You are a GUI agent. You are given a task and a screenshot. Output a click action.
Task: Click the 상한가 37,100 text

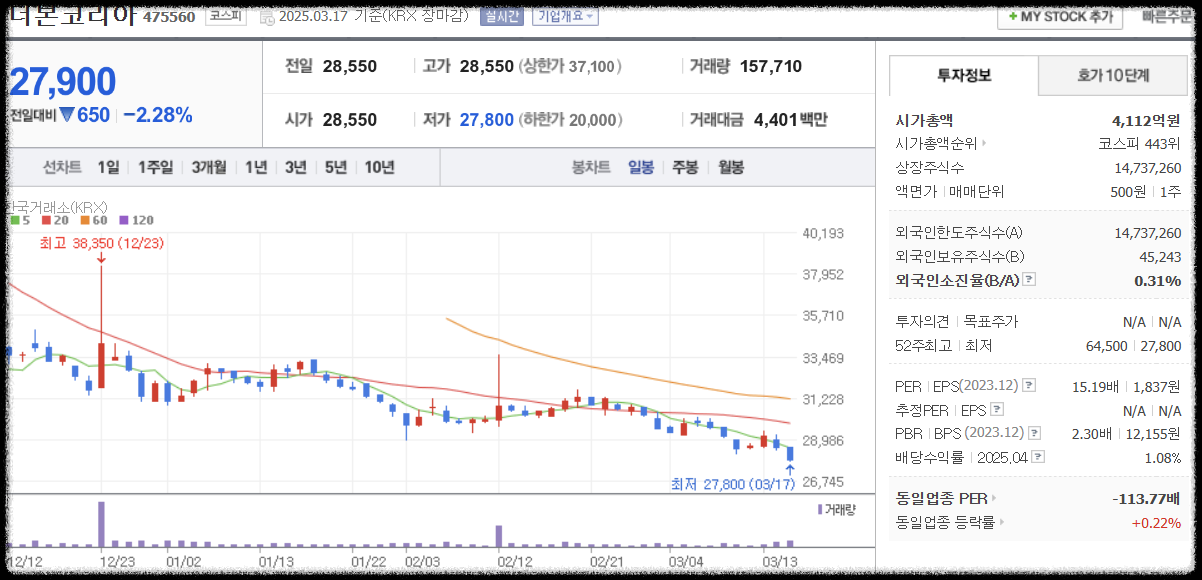coord(570,66)
